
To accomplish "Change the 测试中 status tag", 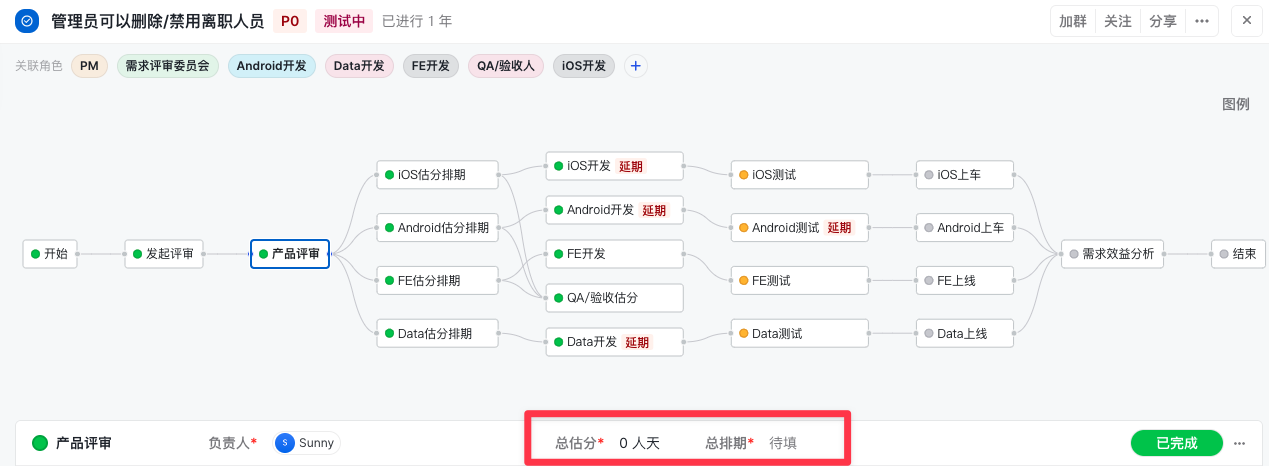I will coord(344,21).
